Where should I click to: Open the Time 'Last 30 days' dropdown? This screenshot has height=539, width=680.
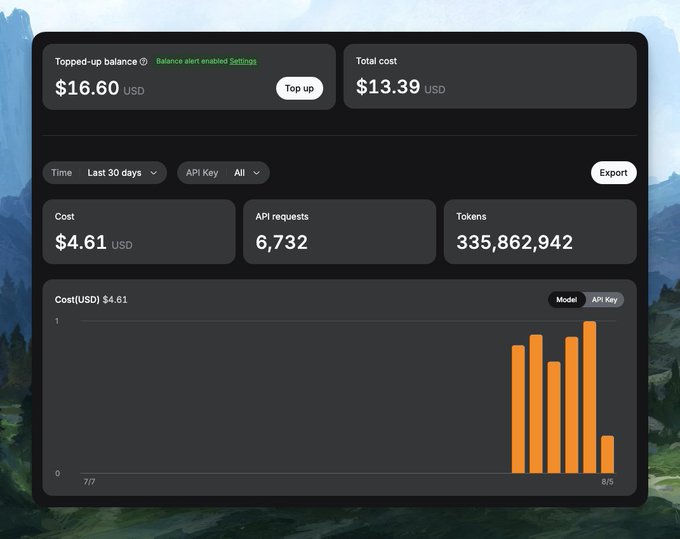coord(105,173)
